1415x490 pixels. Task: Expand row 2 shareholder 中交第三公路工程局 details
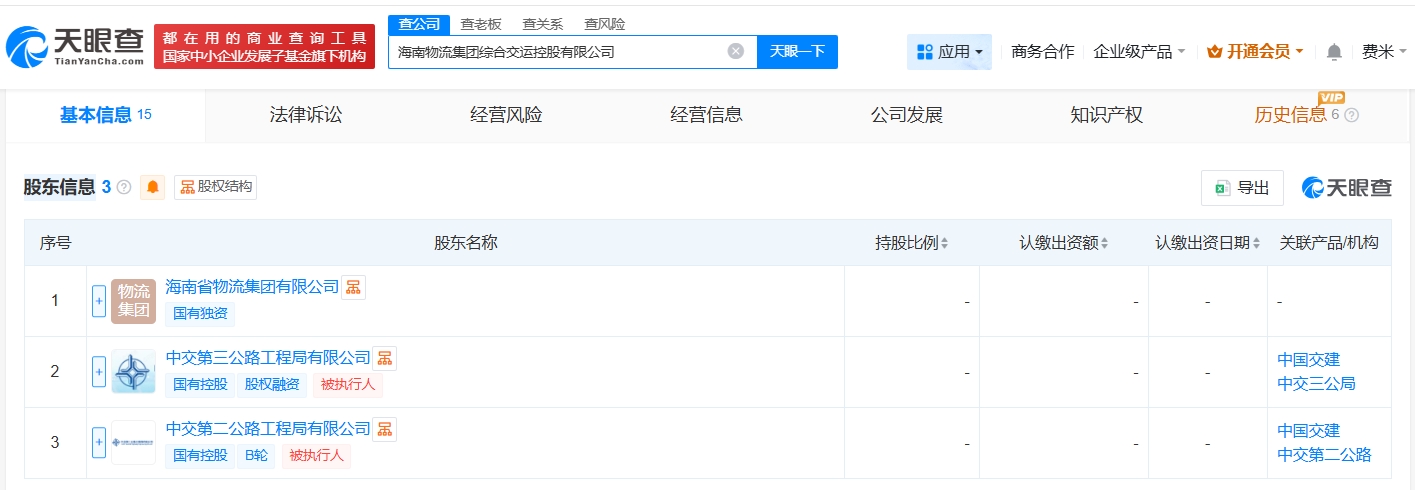[x=99, y=372]
